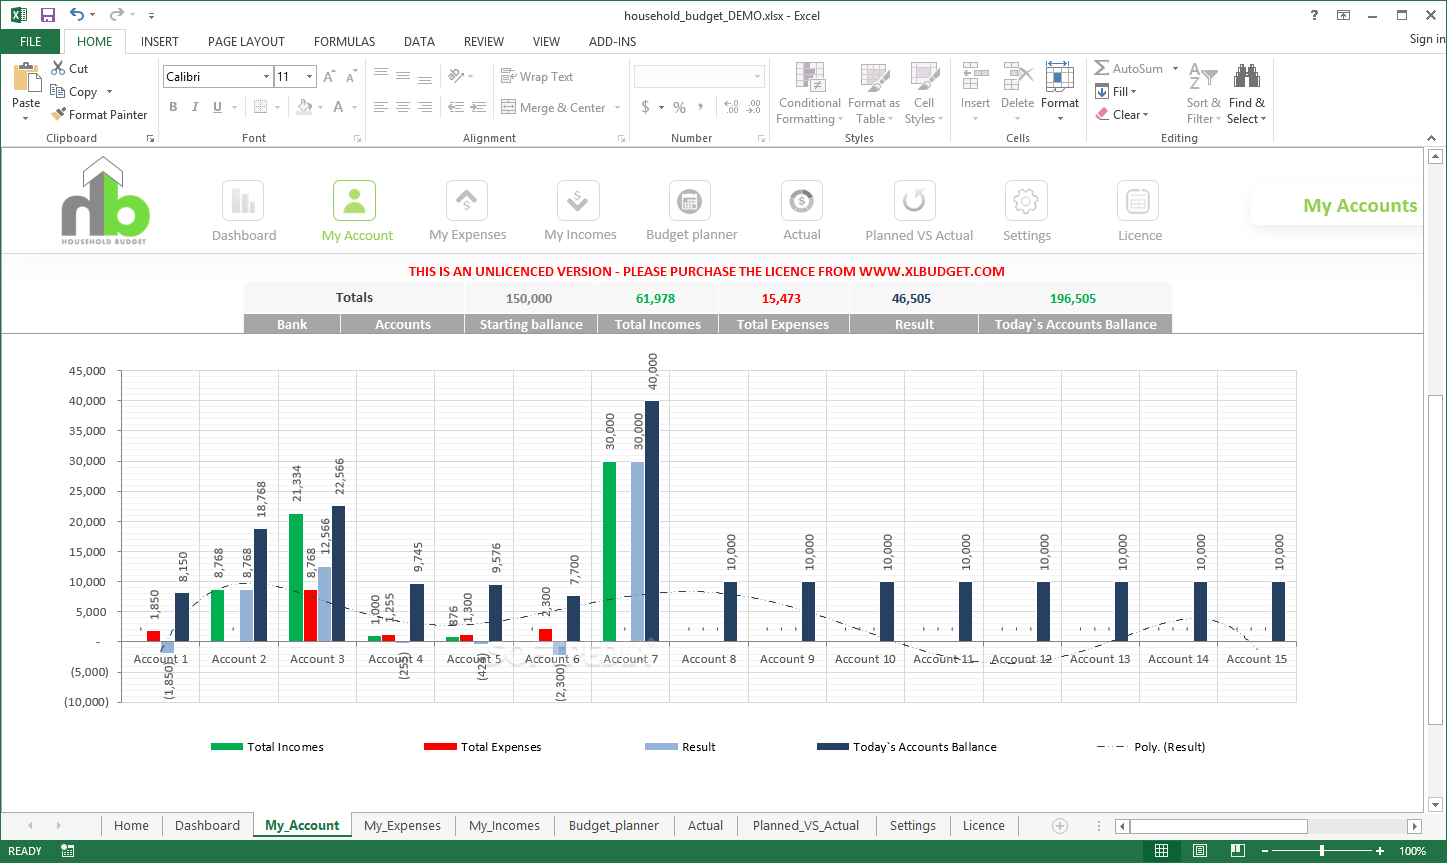
Task: Click the household budget logo
Action: (105, 201)
